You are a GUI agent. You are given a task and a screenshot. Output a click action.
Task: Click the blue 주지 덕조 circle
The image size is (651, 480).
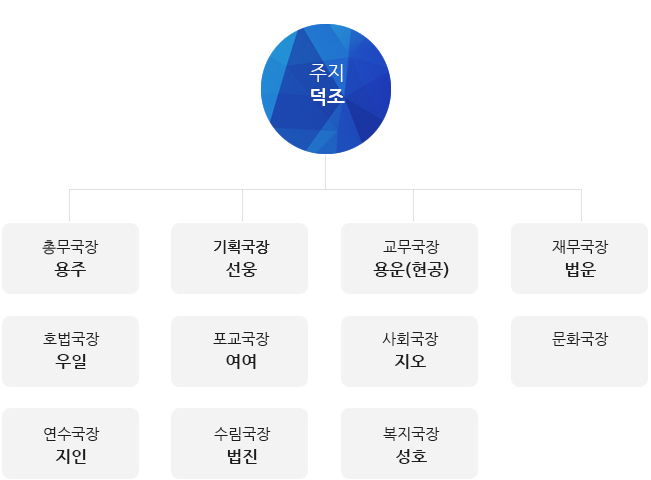coord(326,89)
